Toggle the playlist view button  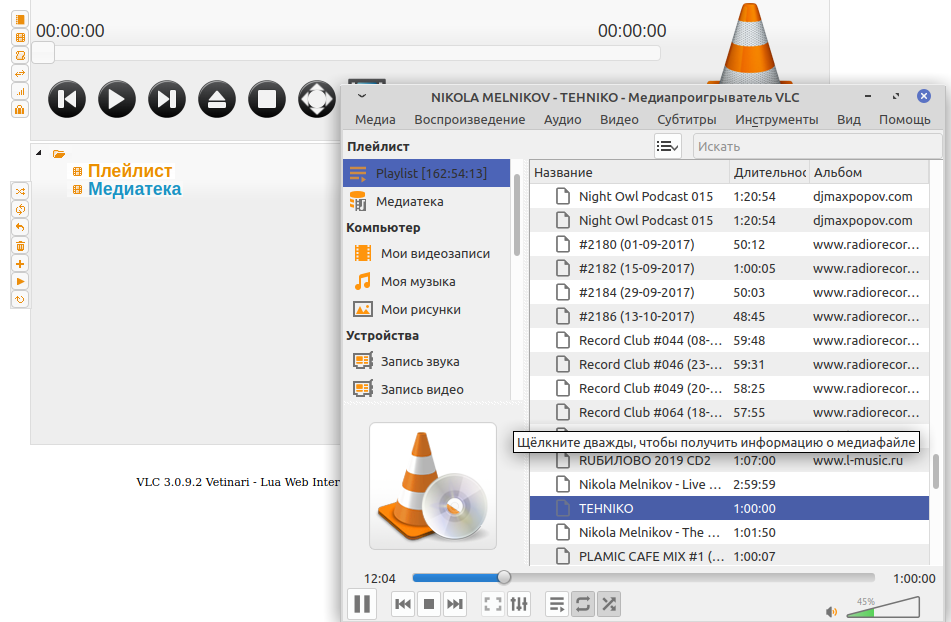(557, 603)
